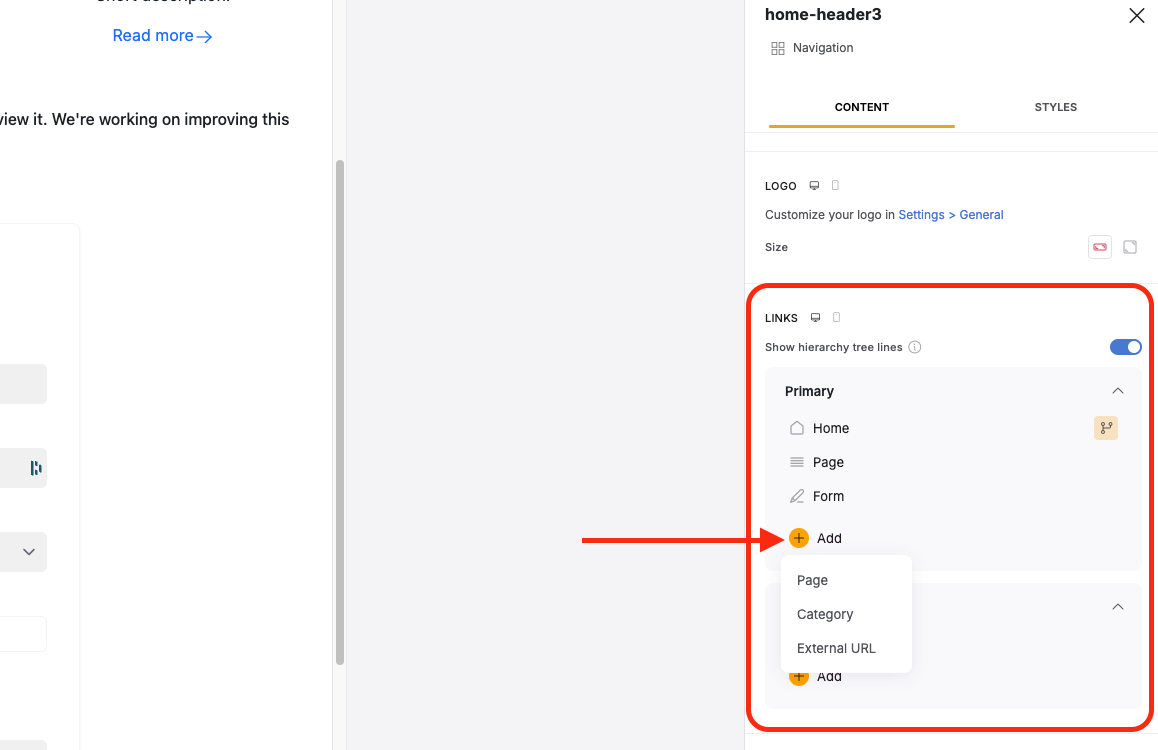This screenshot has width=1158, height=750.
Task: Close the home-header3 panel
Action: (1137, 16)
